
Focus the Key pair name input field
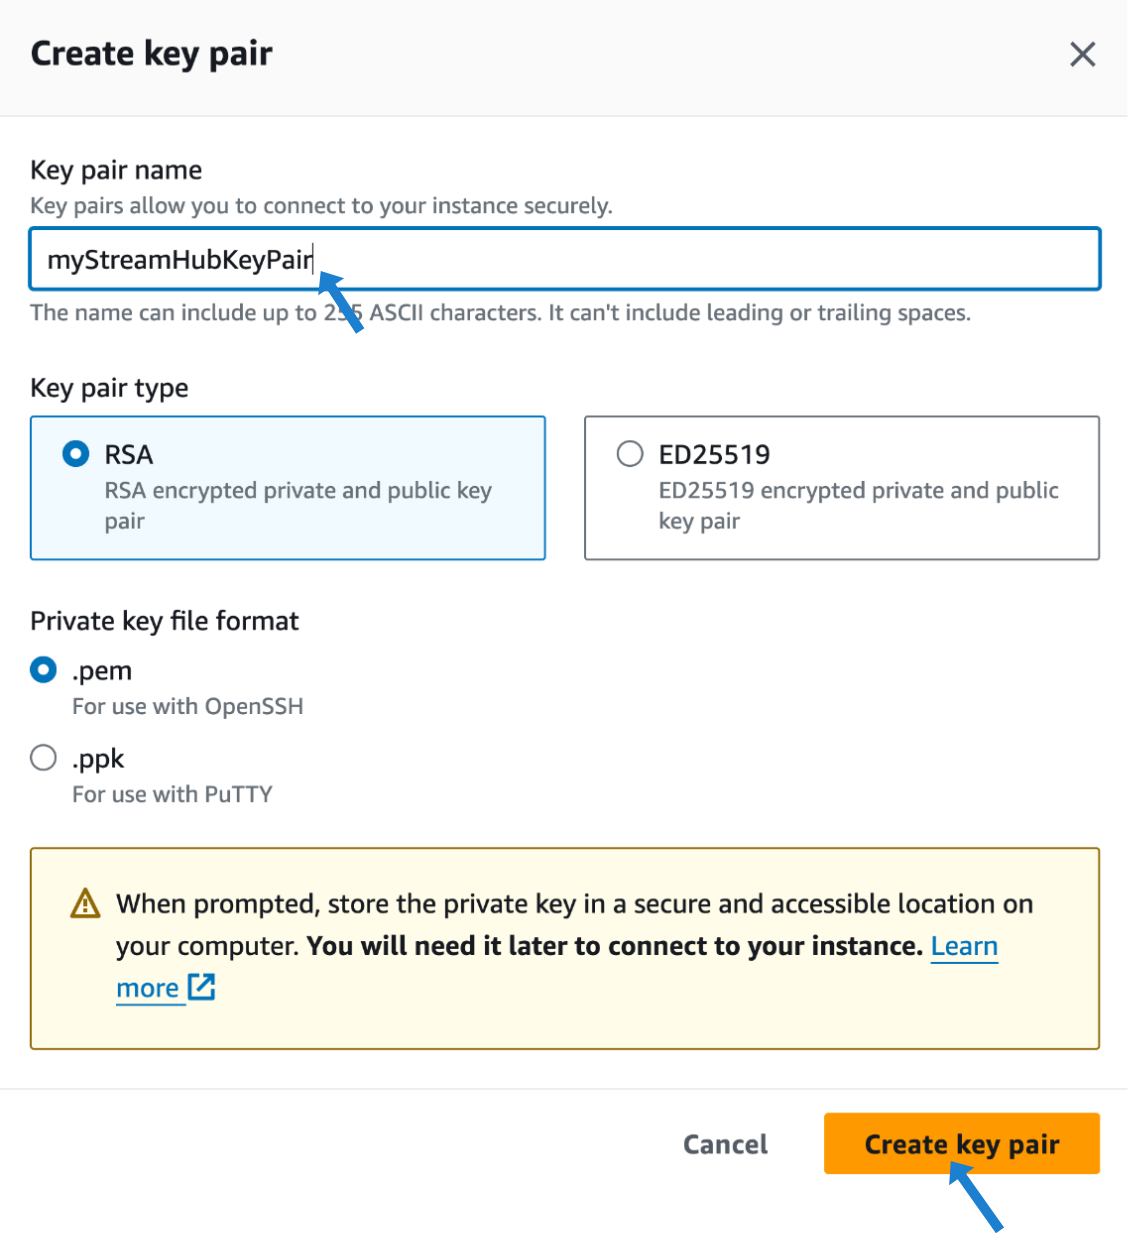[x=565, y=259]
